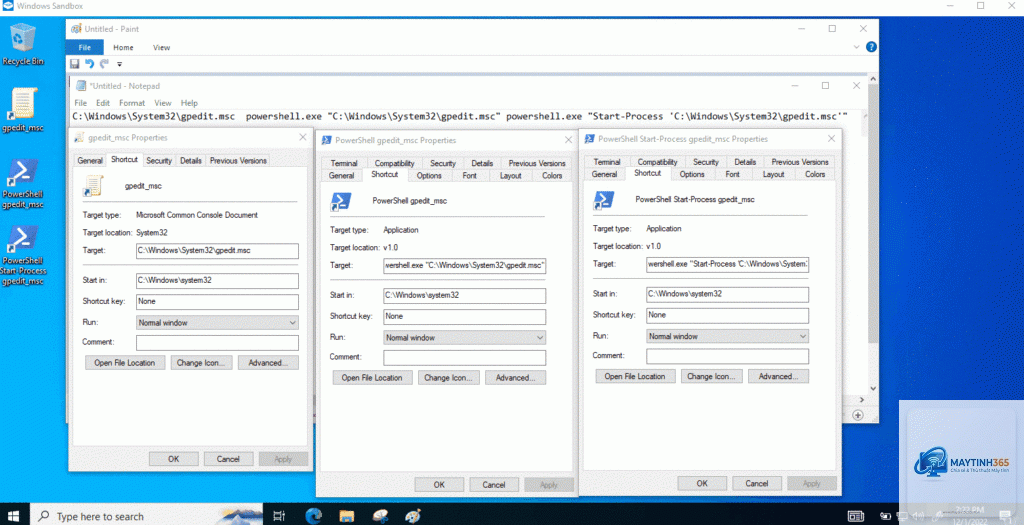Click Target field in PowerShell Start-Process Properties

pos(727,264)
